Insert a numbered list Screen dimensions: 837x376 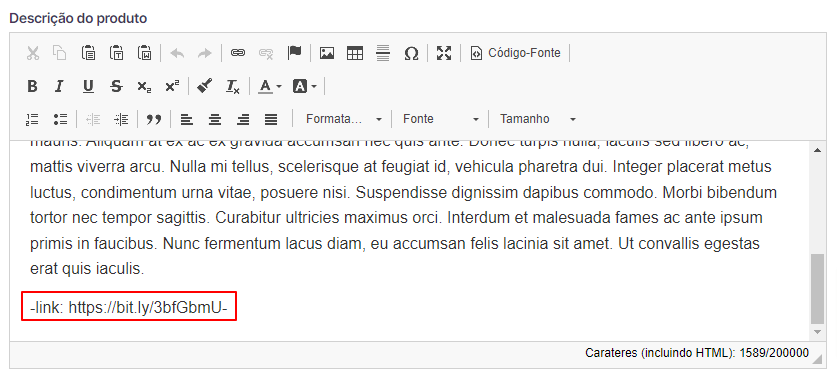(33, 119)
